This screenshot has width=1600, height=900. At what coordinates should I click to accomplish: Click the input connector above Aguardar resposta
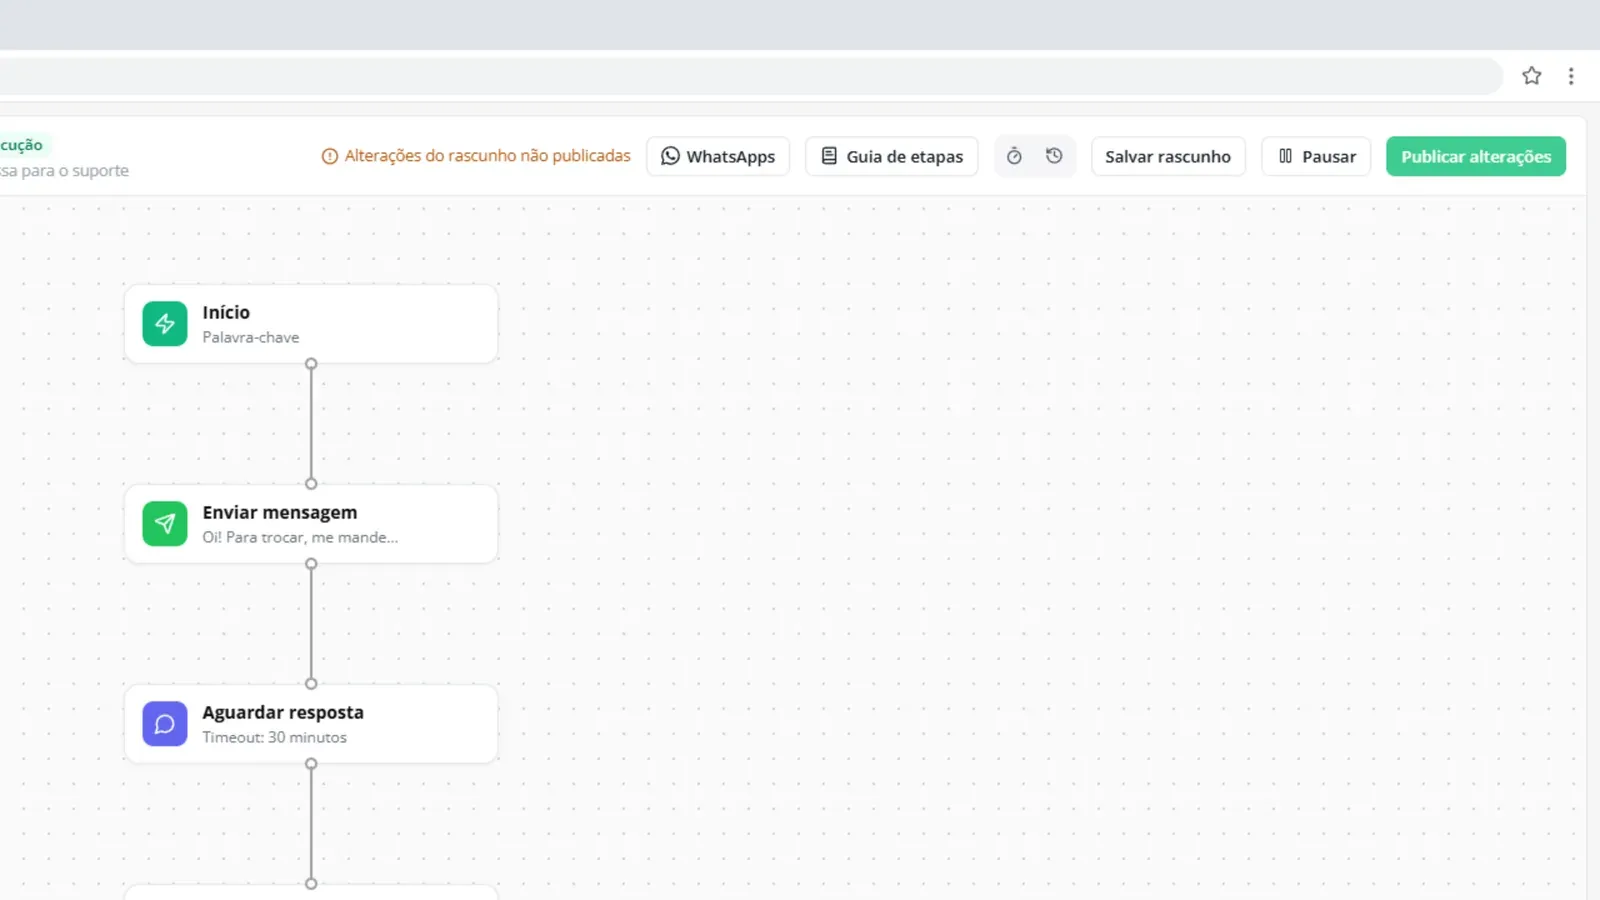click(x=311, y=684)
